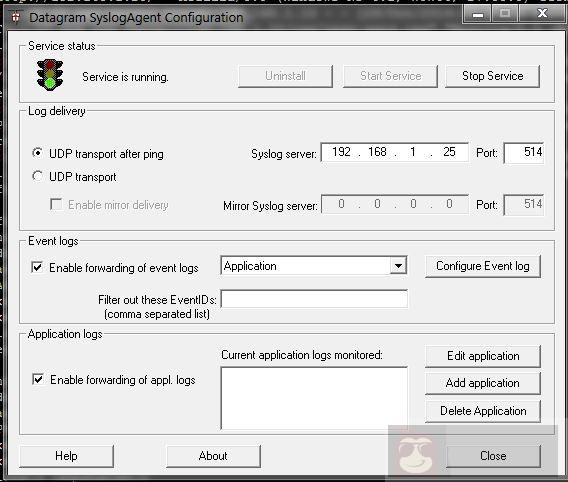Click the 'Service is running.' status text
The image size is (568, 482).
(x=125, y=77)
